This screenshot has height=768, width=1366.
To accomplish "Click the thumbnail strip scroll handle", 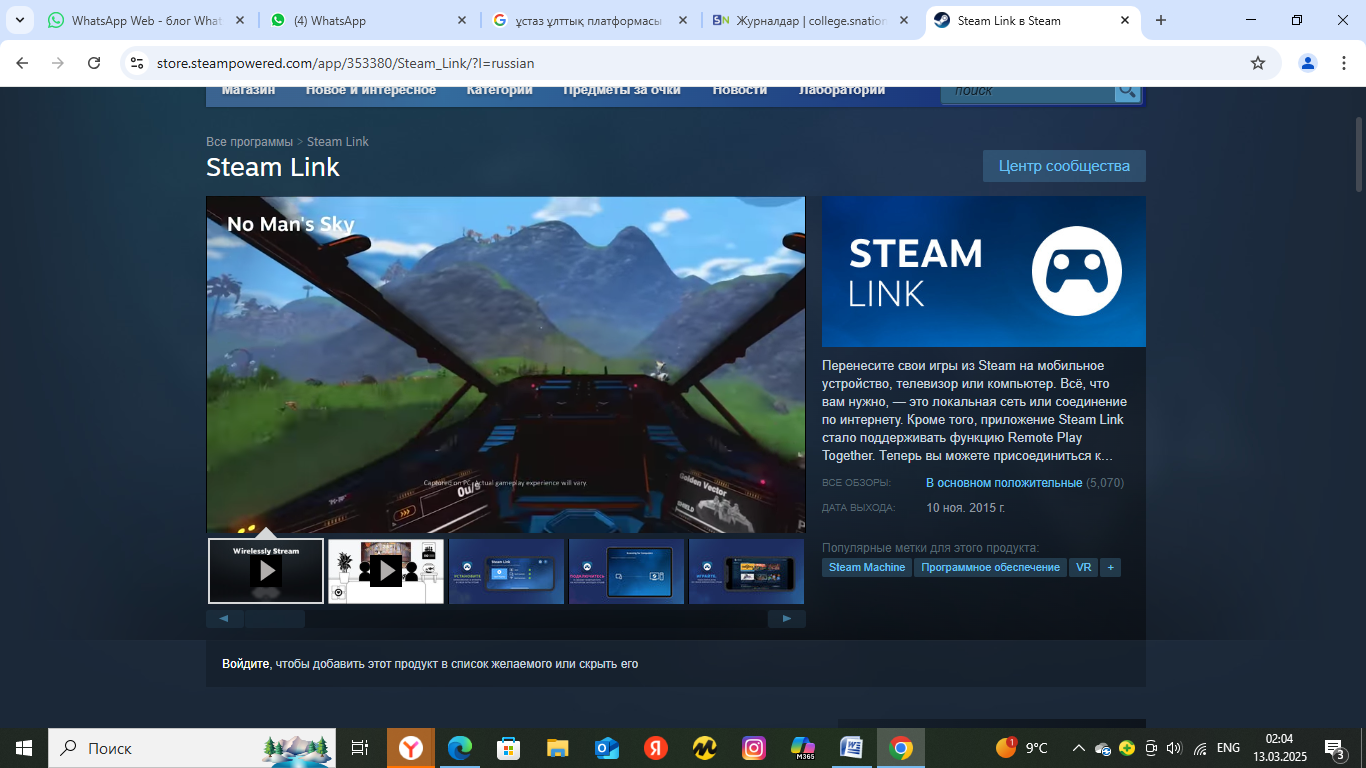I will pos(275,619).
